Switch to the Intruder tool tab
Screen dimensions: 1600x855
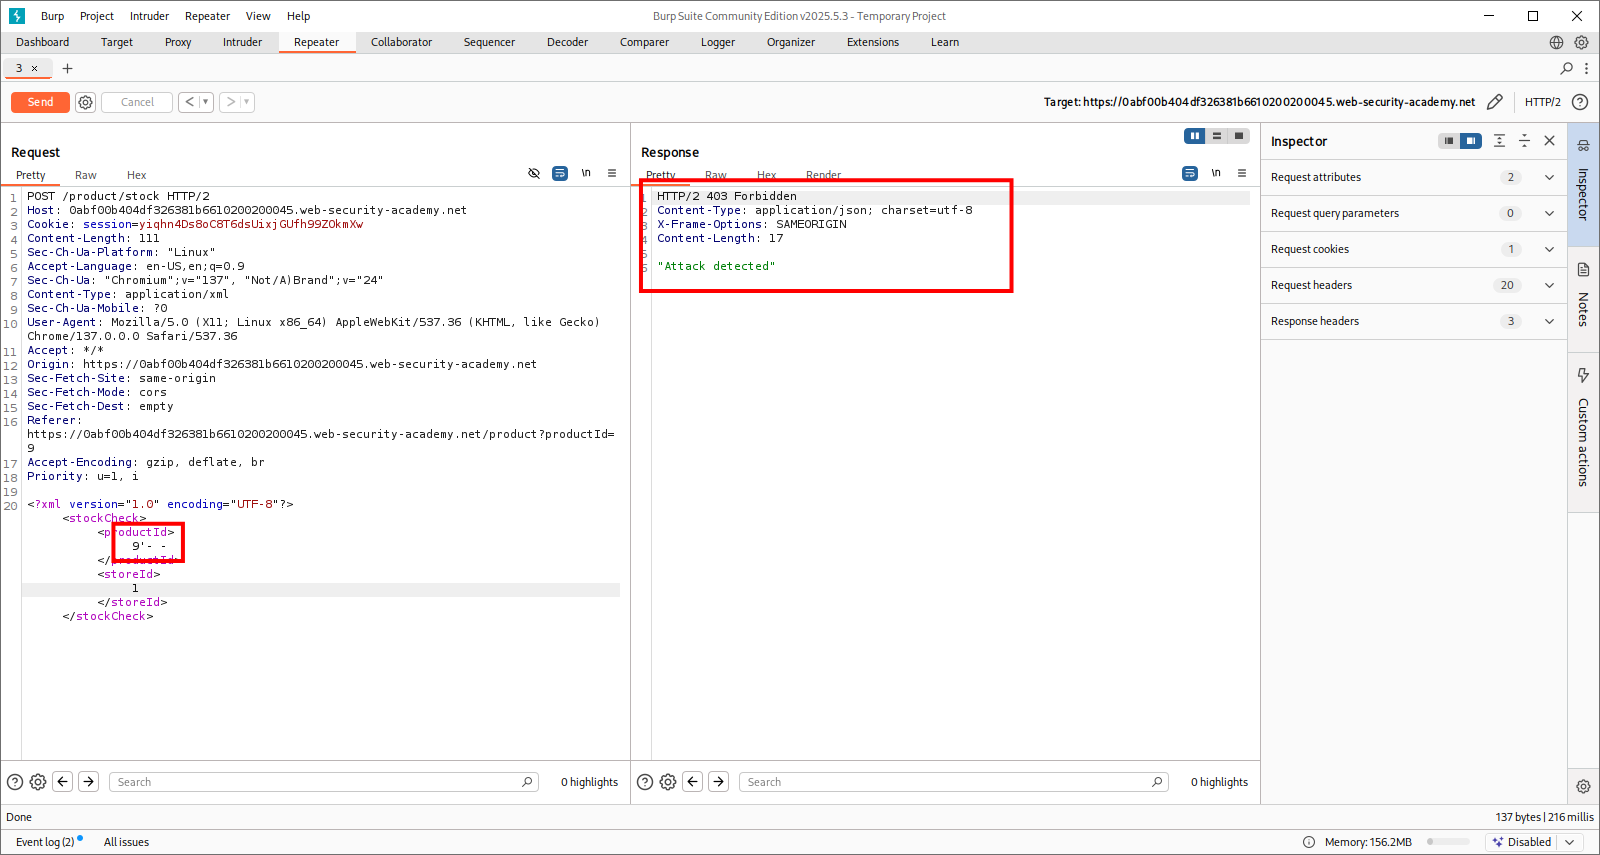(242, 42)
